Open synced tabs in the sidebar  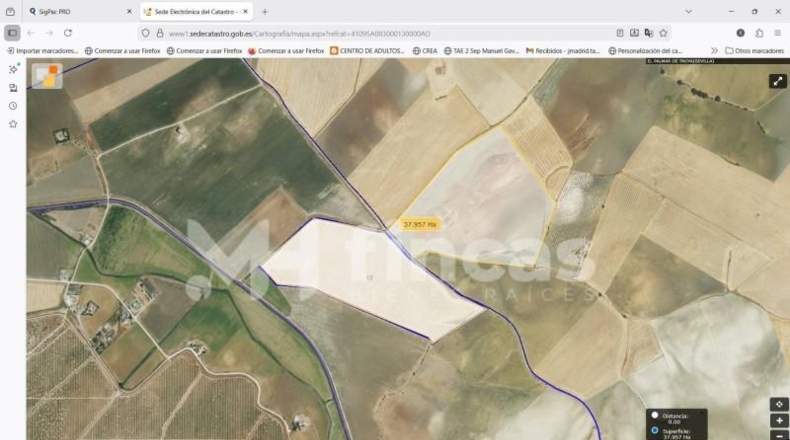[x=13, y=88]
